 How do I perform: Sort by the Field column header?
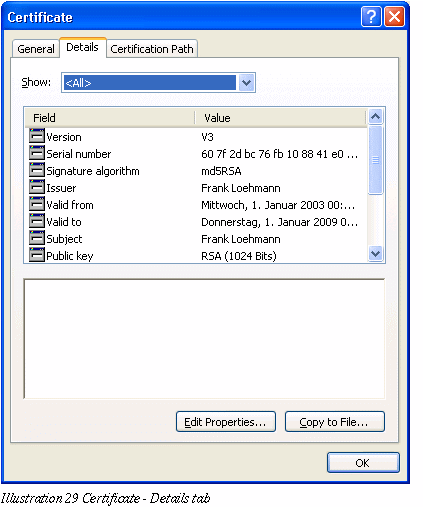coord(110,118)
